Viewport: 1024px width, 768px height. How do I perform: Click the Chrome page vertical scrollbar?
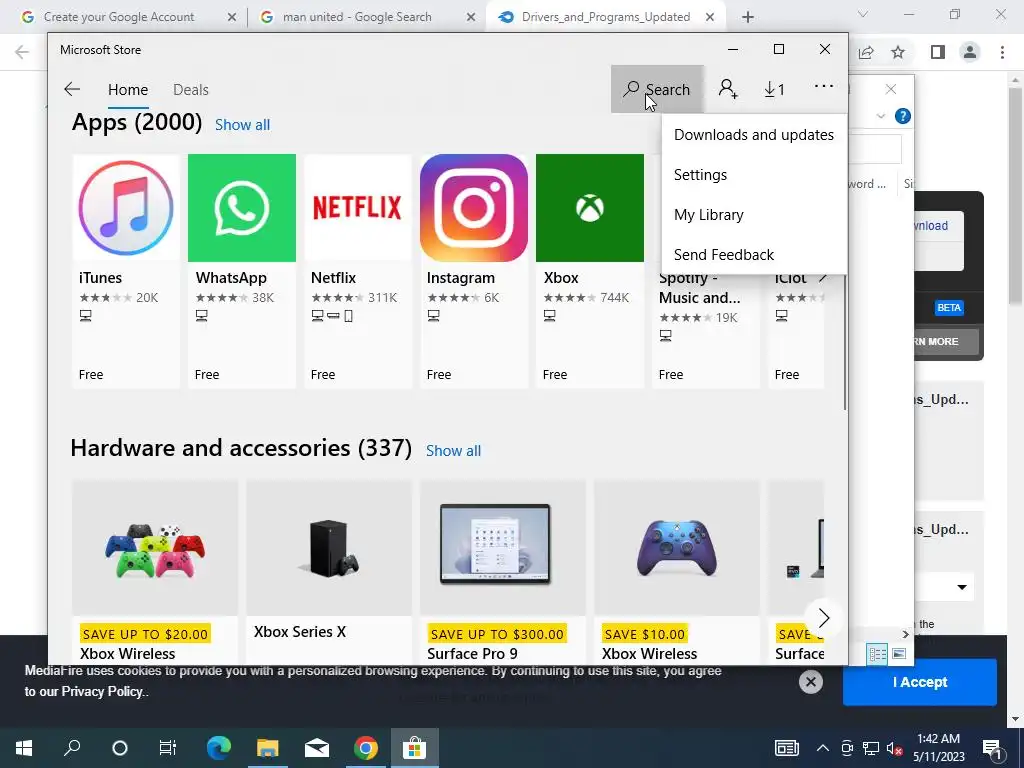[1015, 196]
